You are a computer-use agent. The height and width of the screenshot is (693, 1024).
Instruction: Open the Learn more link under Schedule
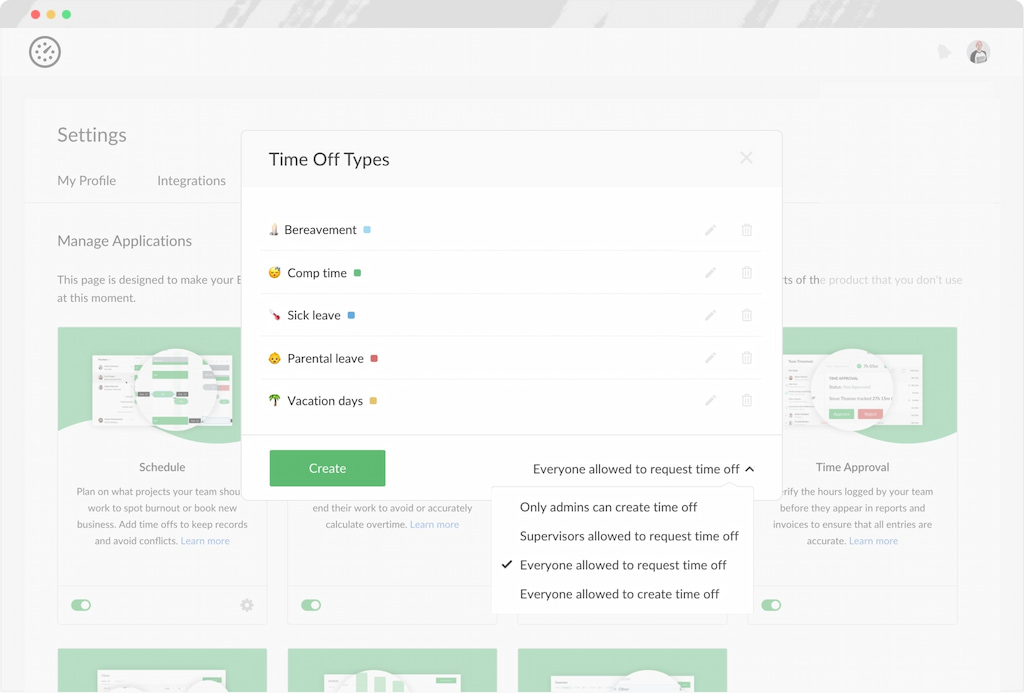tap(205, 540)
